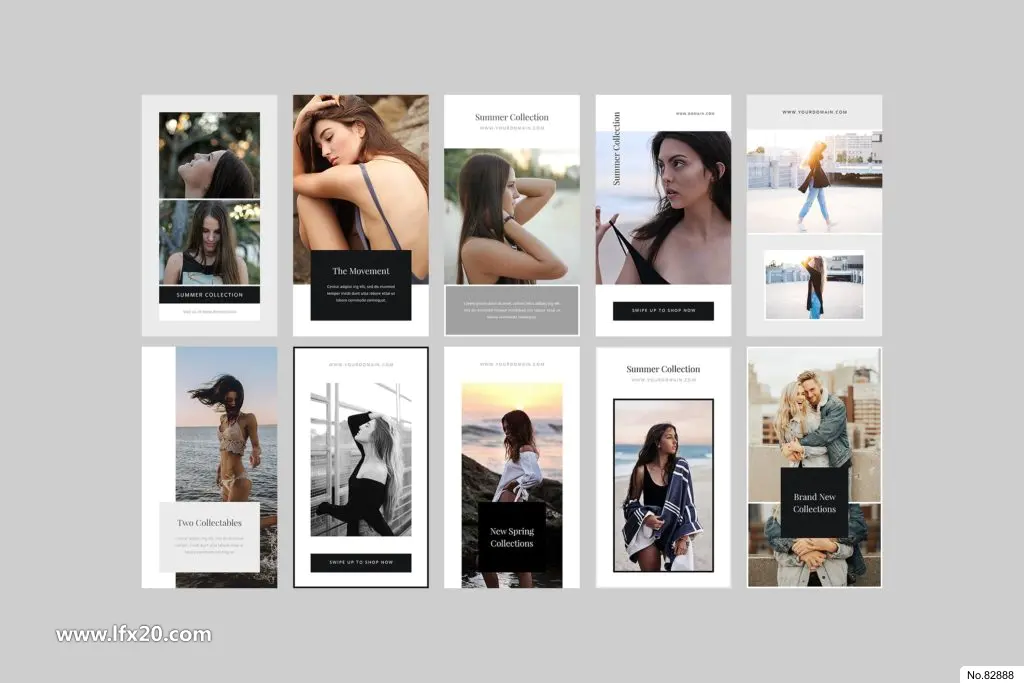
Task: Click "Two Collectables" title
Action: point(209,523)
